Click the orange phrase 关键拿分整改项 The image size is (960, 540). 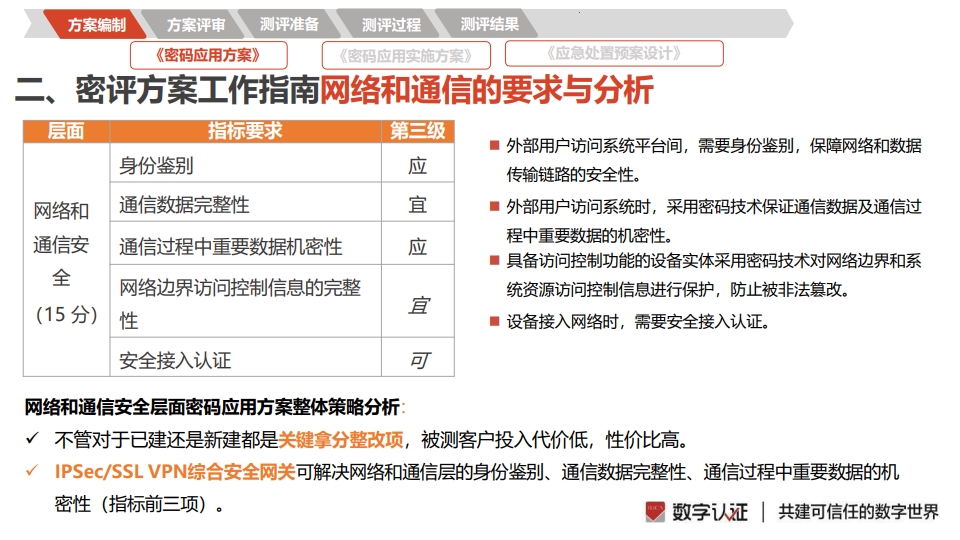coord(340,440)
